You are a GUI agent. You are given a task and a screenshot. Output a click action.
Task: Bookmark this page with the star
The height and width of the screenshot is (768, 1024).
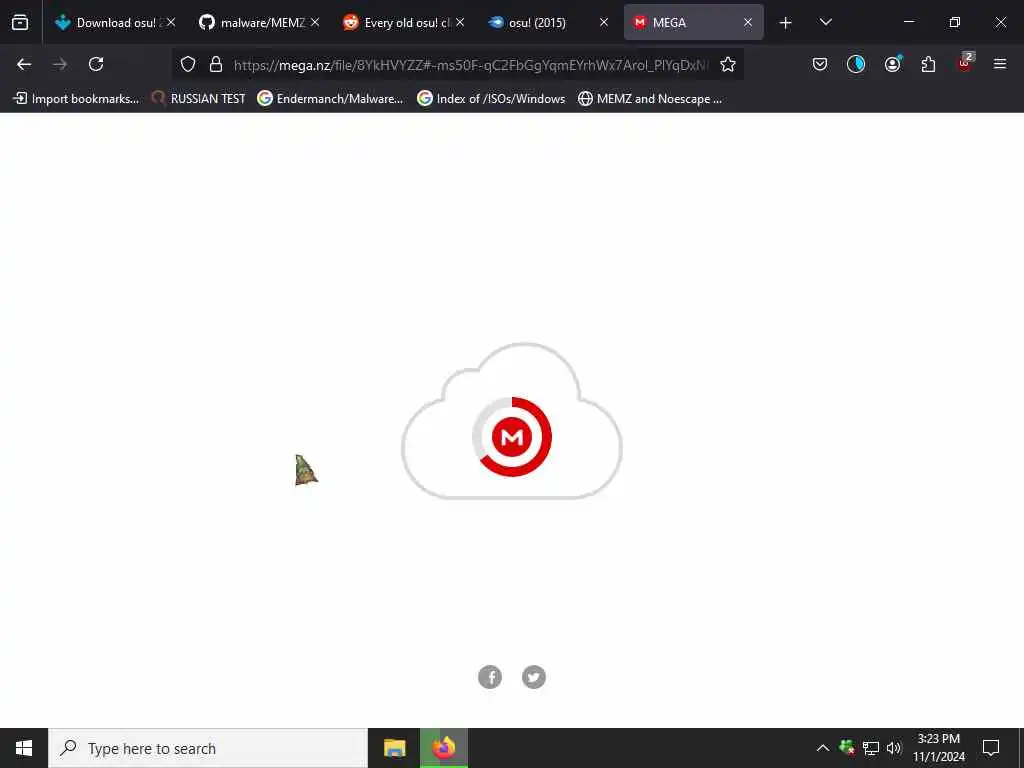pyautogui.click(x=728, y=64)
